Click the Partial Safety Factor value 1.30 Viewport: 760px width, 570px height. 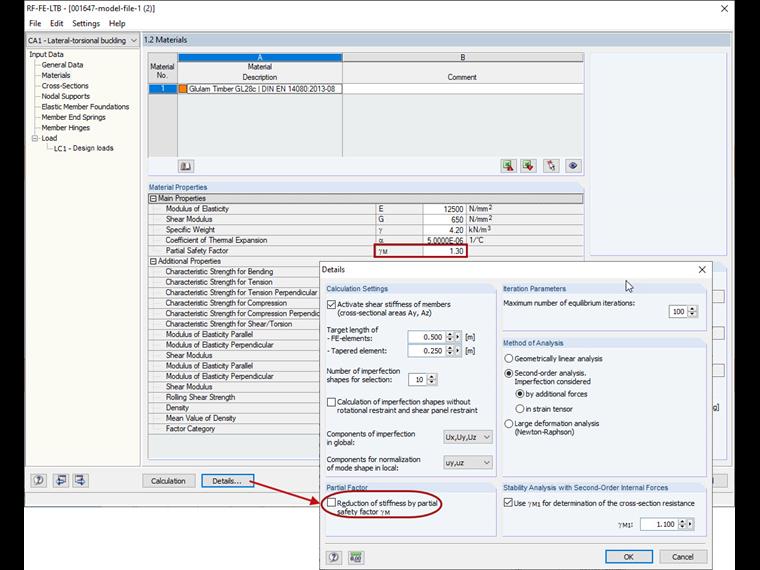pos(444,251)
